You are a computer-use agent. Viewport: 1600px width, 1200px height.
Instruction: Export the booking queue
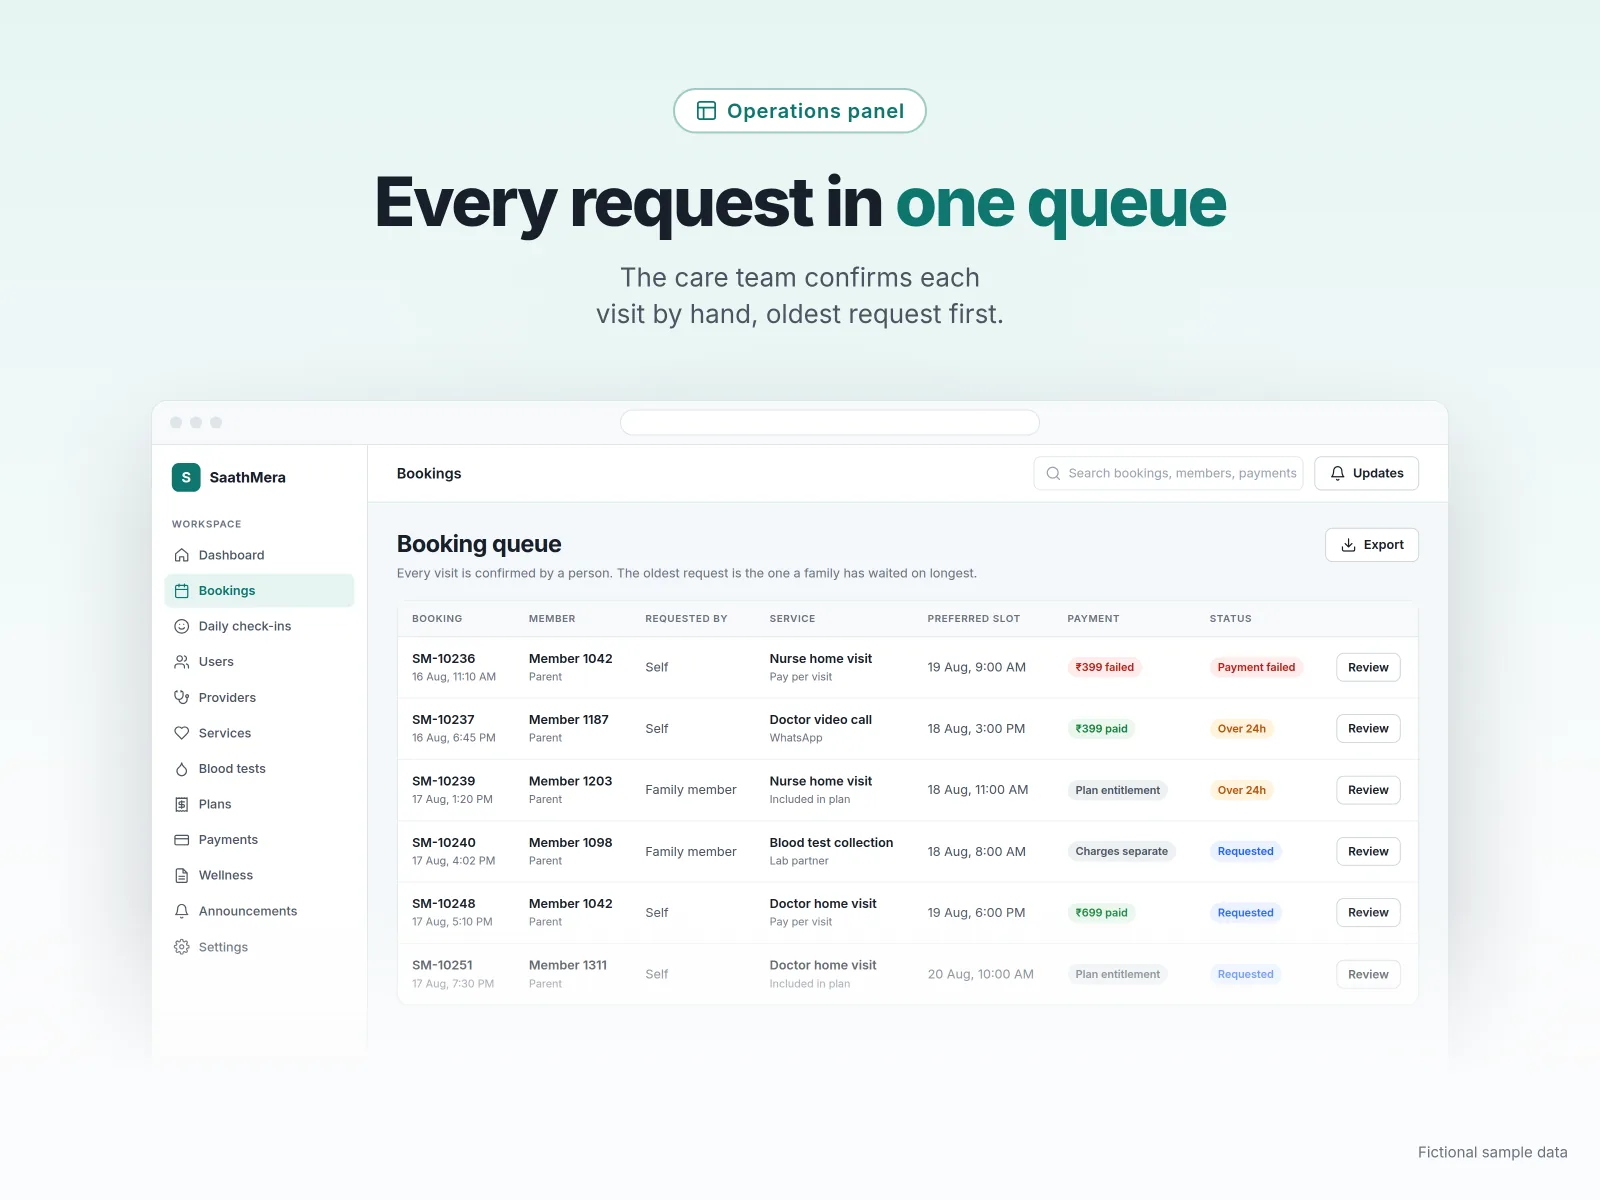1371,545
